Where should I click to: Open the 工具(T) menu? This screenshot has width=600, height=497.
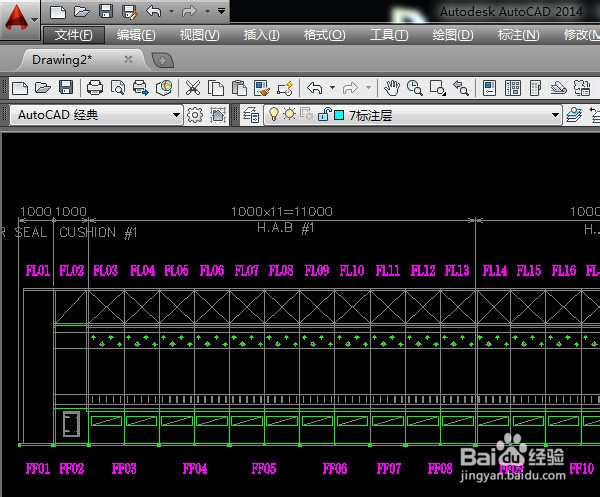[389, 35]
